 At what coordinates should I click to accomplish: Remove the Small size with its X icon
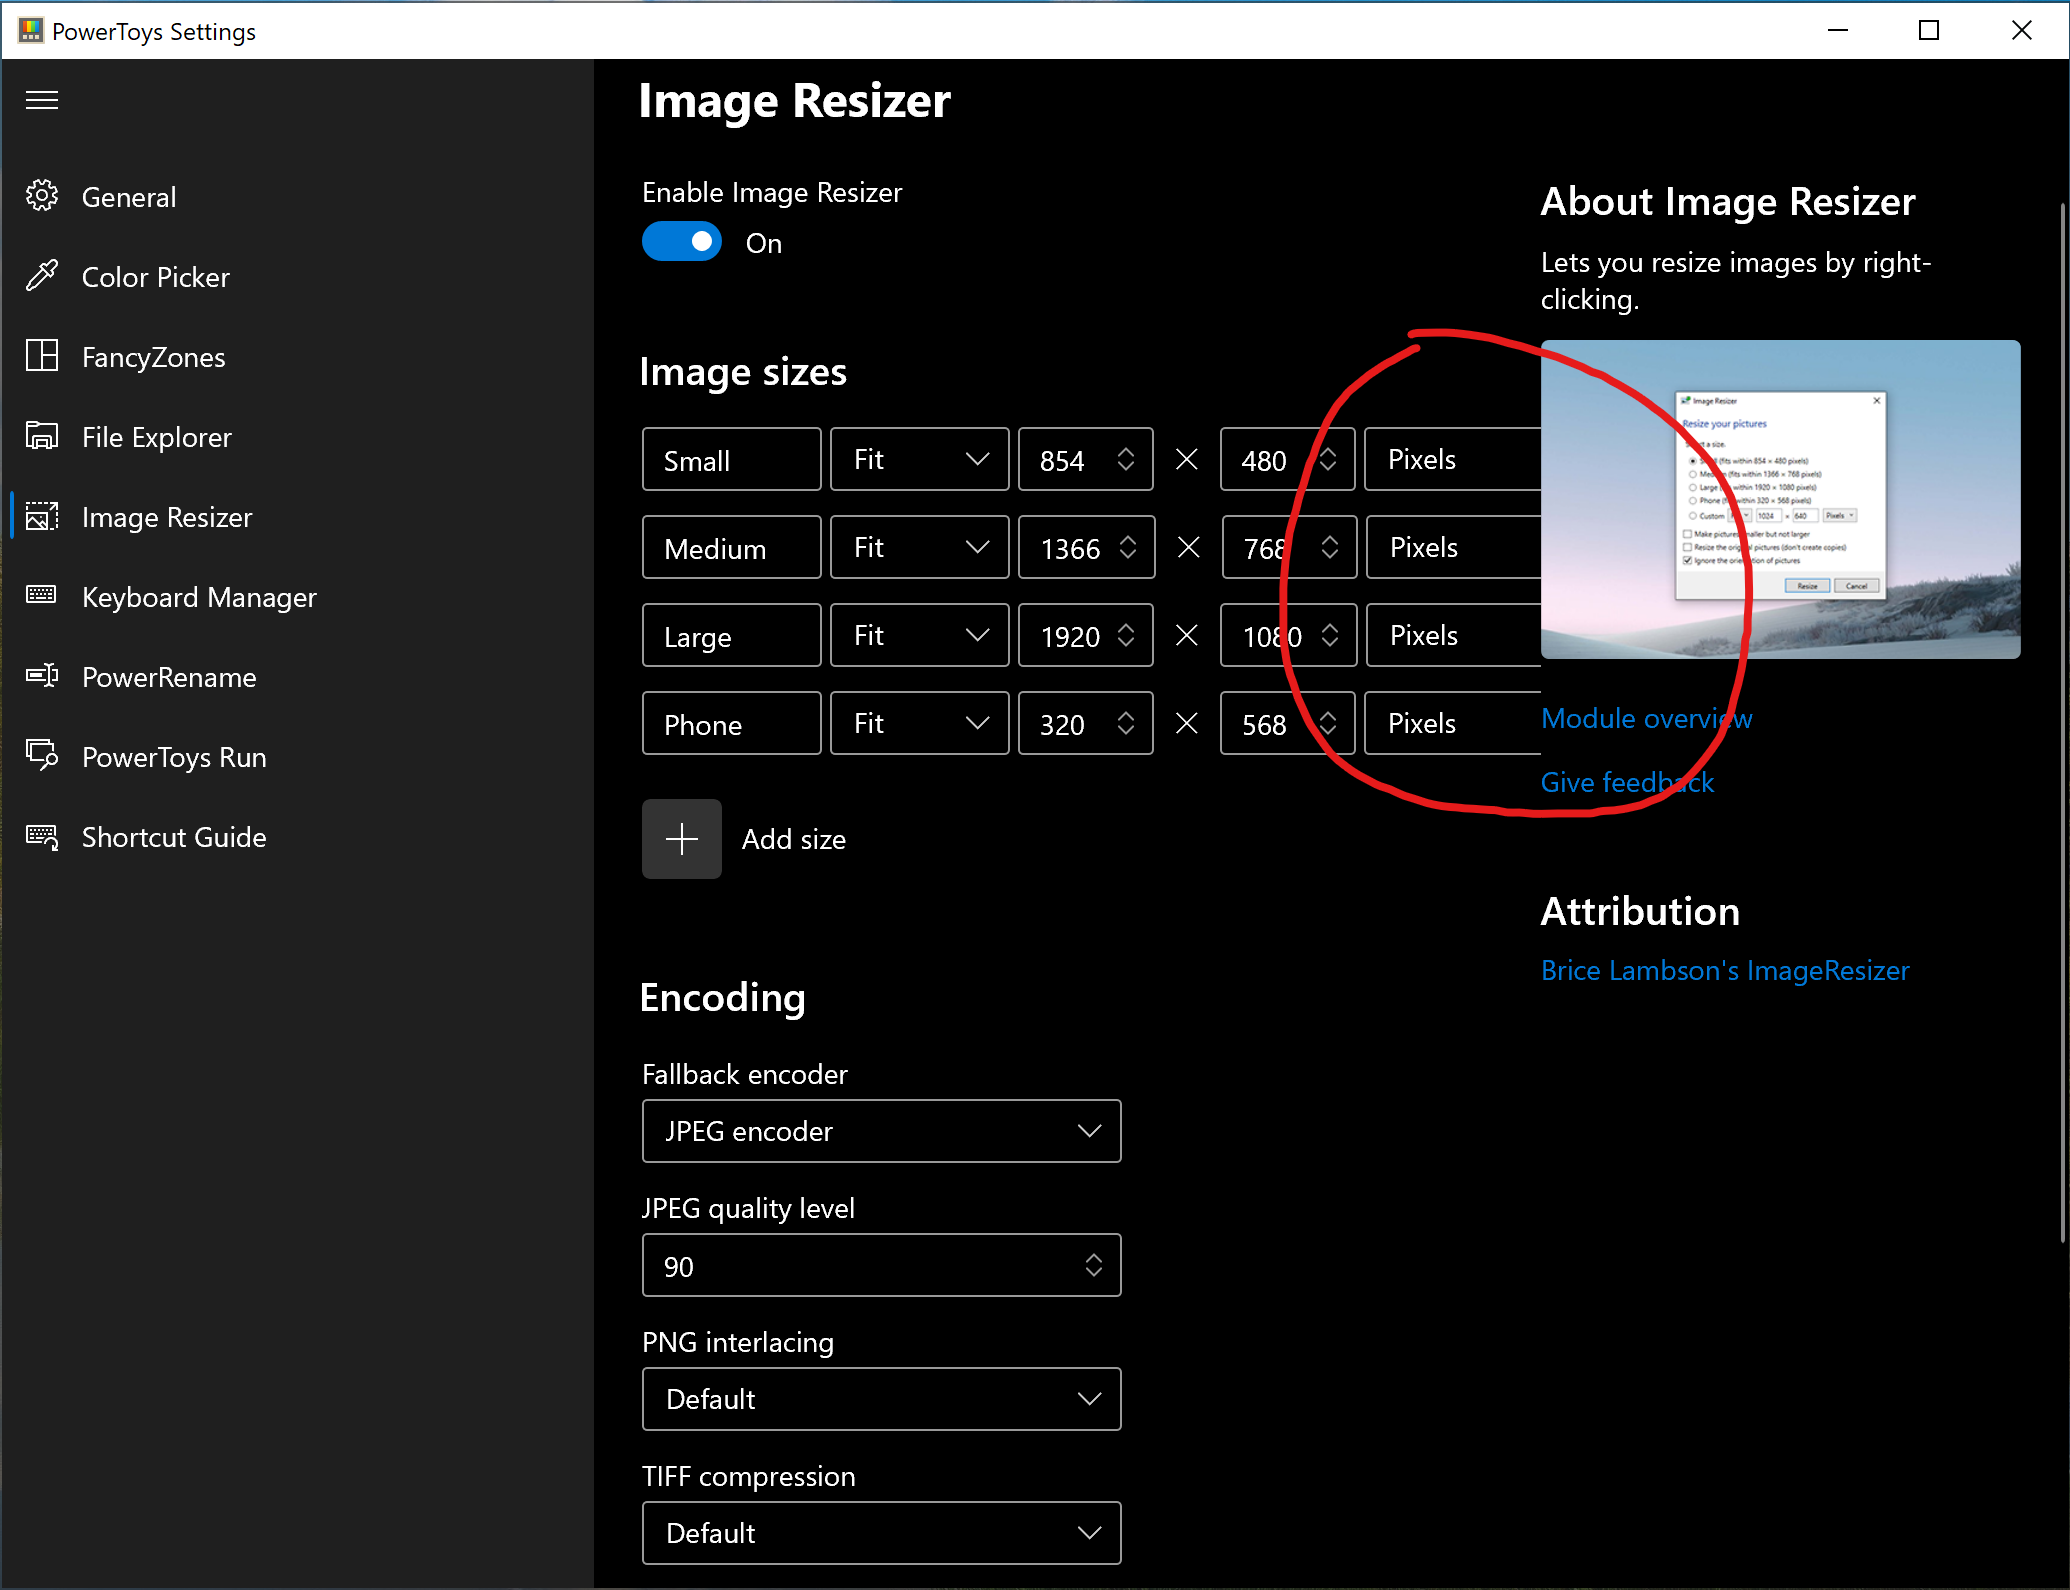coord(1186,459)
